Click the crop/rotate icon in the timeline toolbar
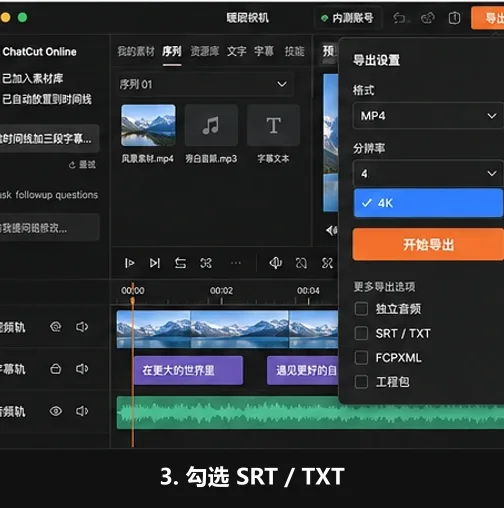 coord(301,263)
